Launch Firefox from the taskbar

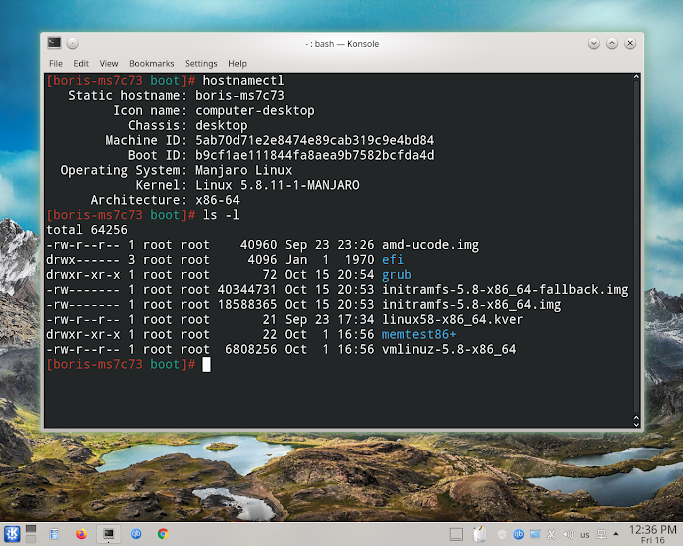81,534
